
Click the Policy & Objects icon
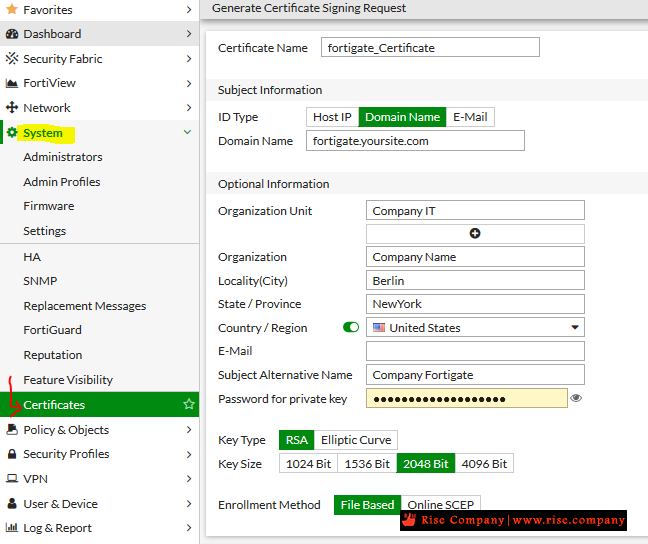[x=12, y=429]
